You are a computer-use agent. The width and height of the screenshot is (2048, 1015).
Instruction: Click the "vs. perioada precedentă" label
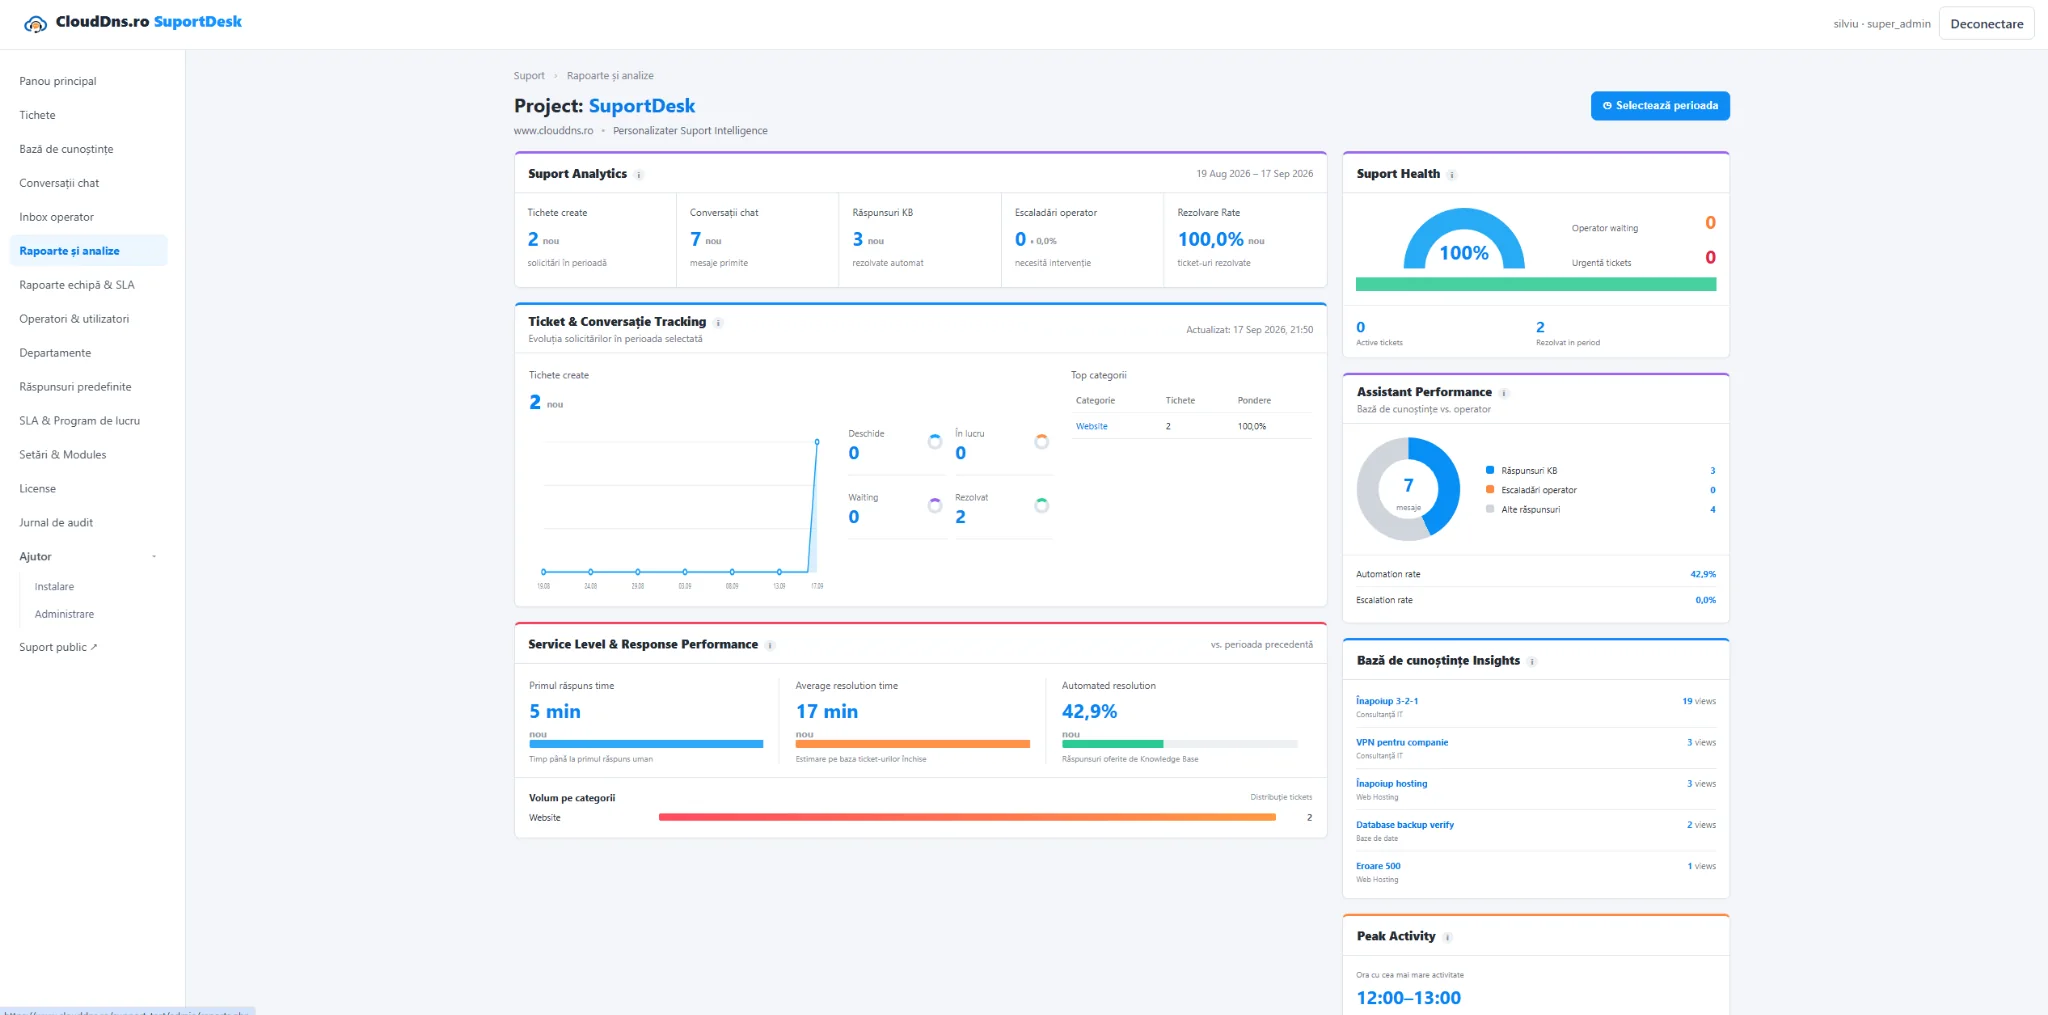pos(1262,645)
